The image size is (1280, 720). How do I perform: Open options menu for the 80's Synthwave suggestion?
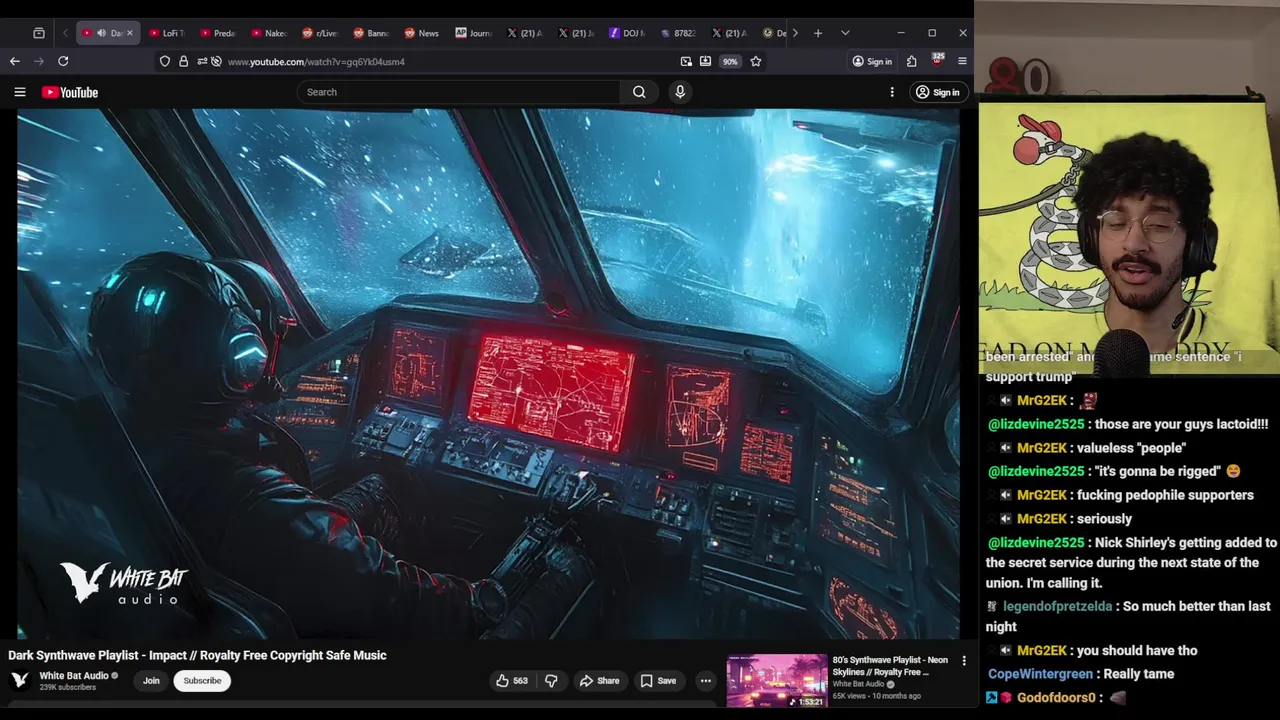coord(964,661)
